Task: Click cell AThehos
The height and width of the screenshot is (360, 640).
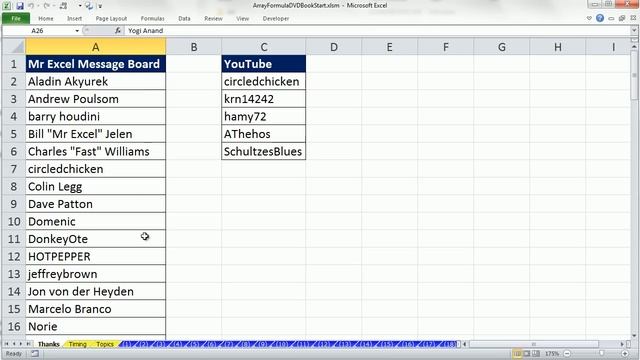Action: [x=264, y=134]
